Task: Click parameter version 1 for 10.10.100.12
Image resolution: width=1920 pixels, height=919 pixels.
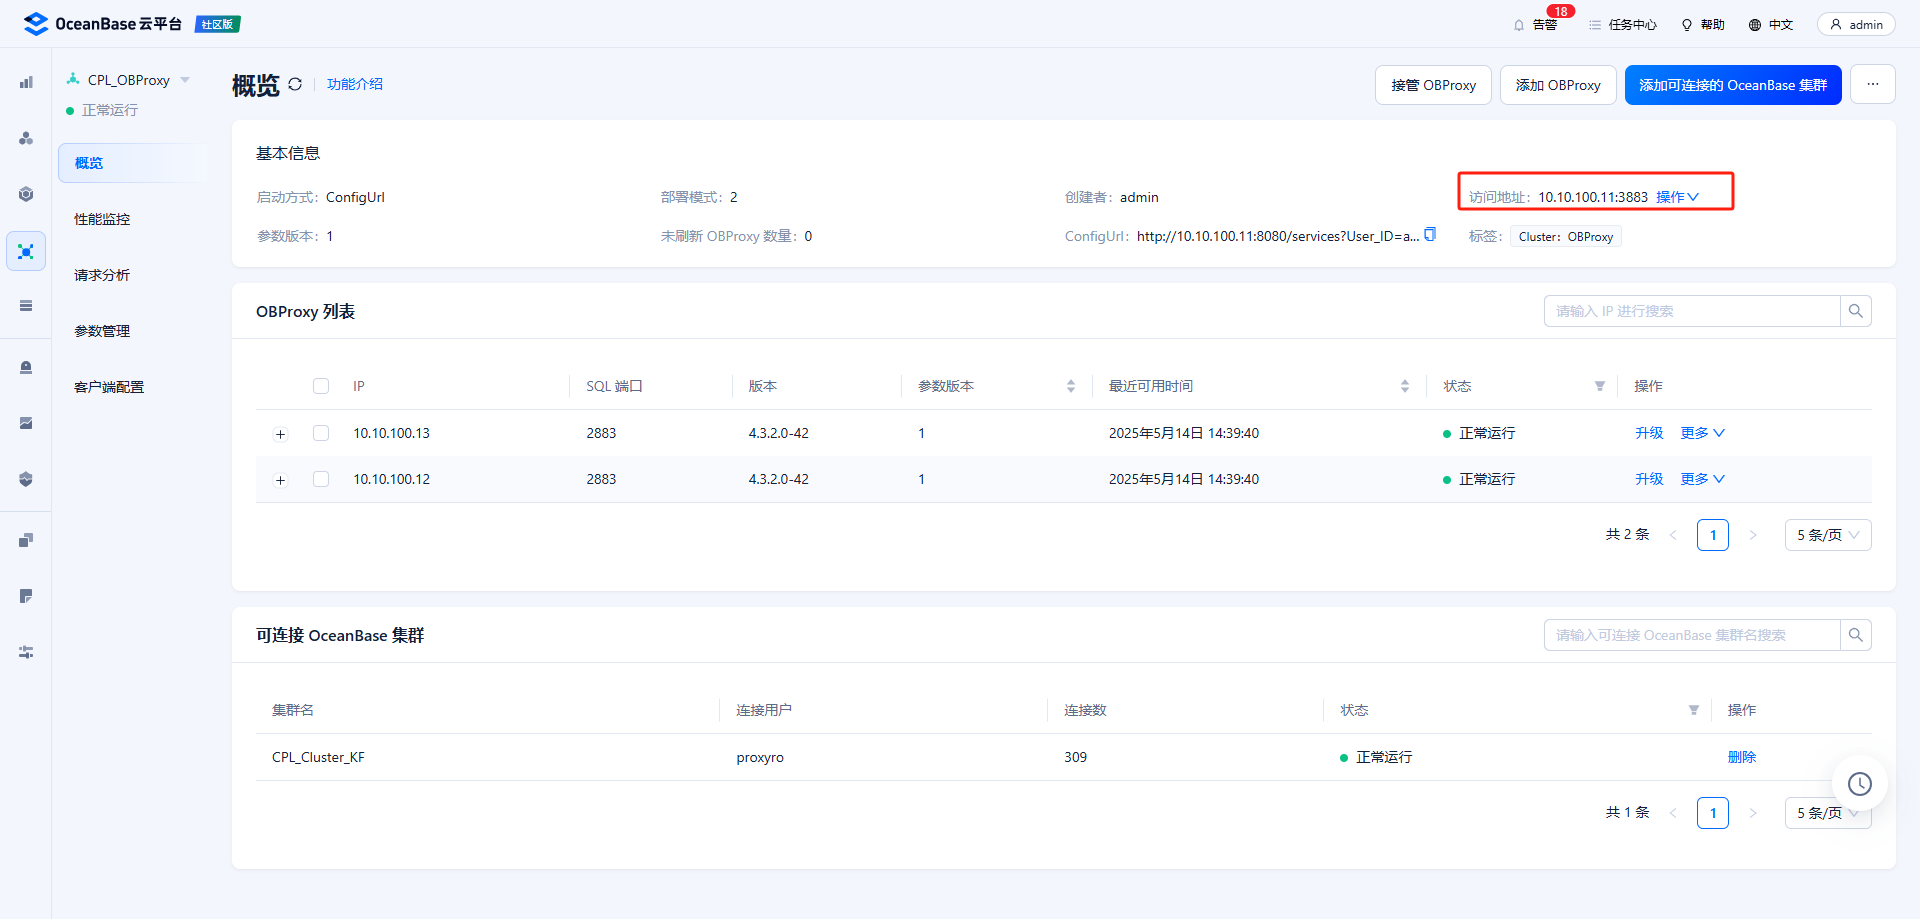Action: click(921, 479)
